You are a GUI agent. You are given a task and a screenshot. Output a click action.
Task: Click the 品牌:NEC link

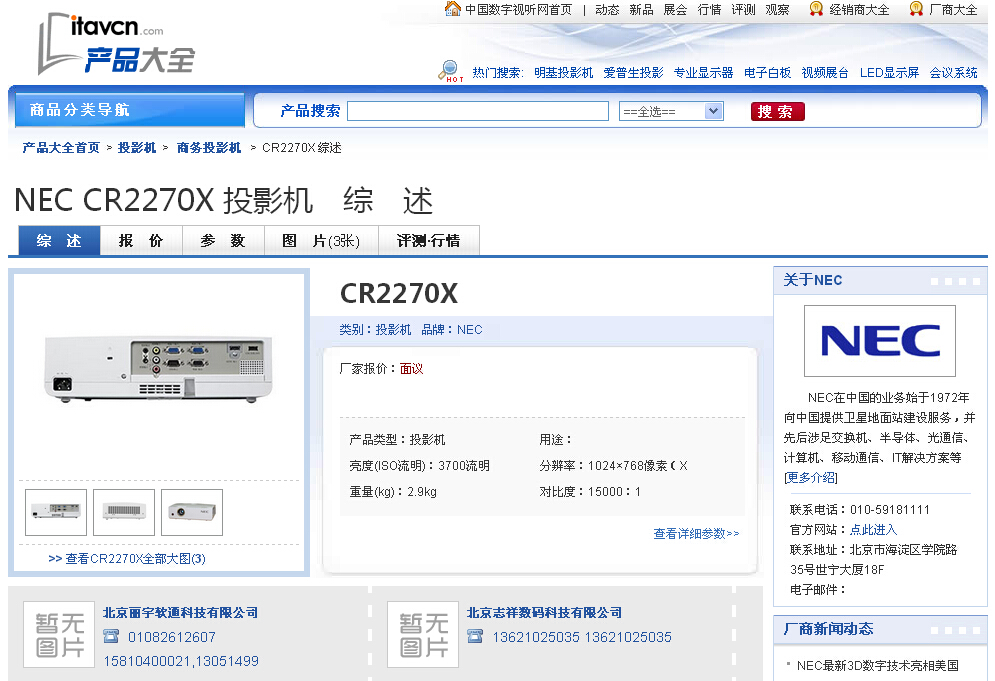point(452,329)
